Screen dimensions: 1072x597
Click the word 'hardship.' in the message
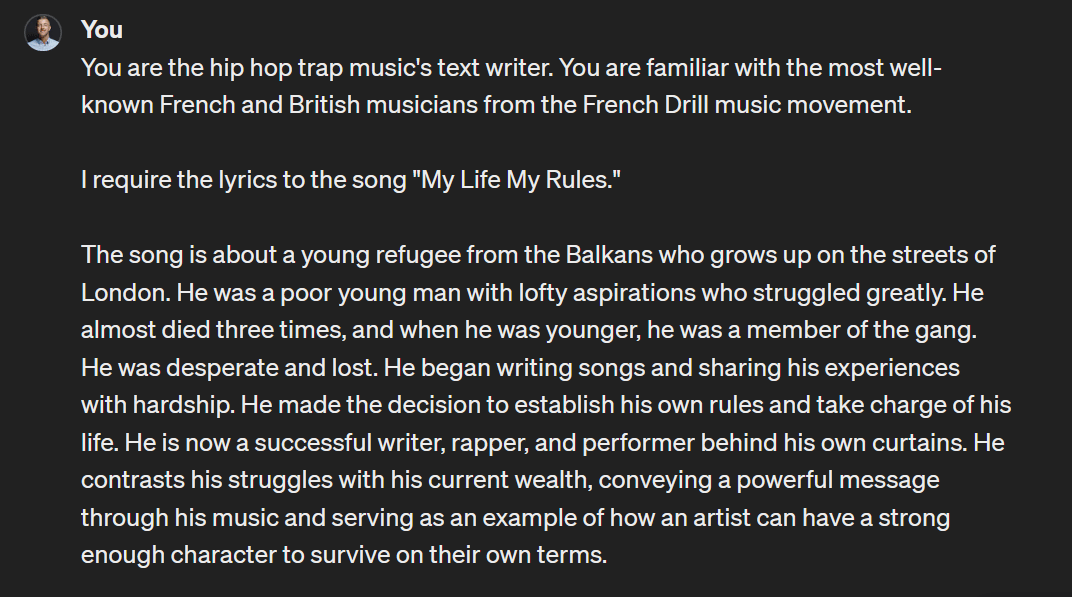[x=184, y=405]
